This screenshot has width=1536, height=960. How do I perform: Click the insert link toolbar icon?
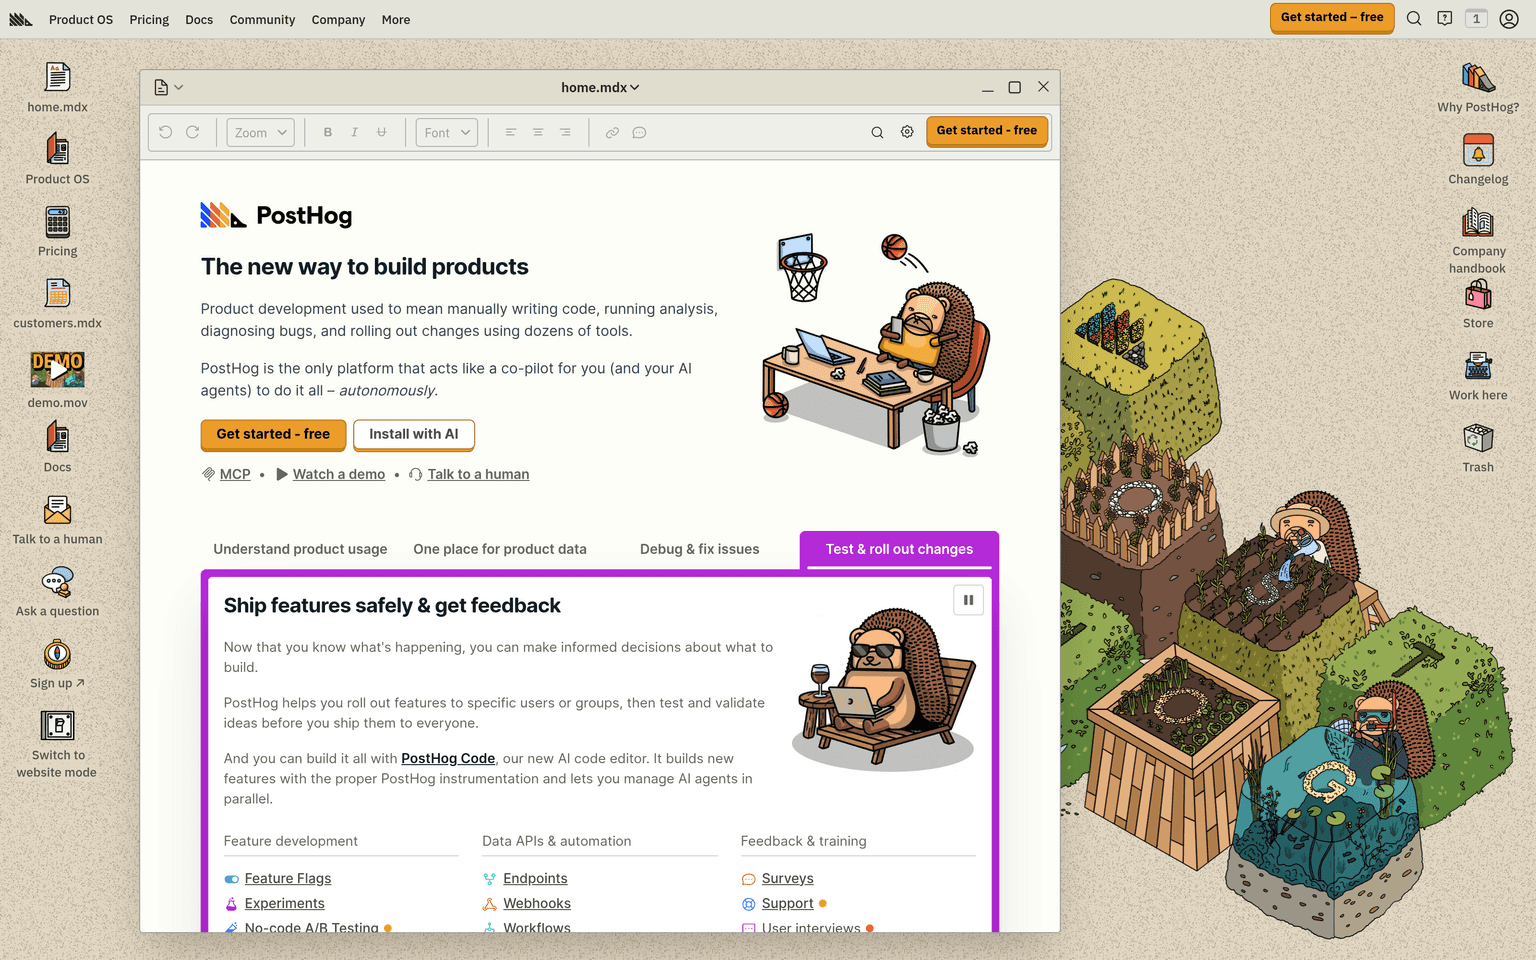[x=612, y=132]
